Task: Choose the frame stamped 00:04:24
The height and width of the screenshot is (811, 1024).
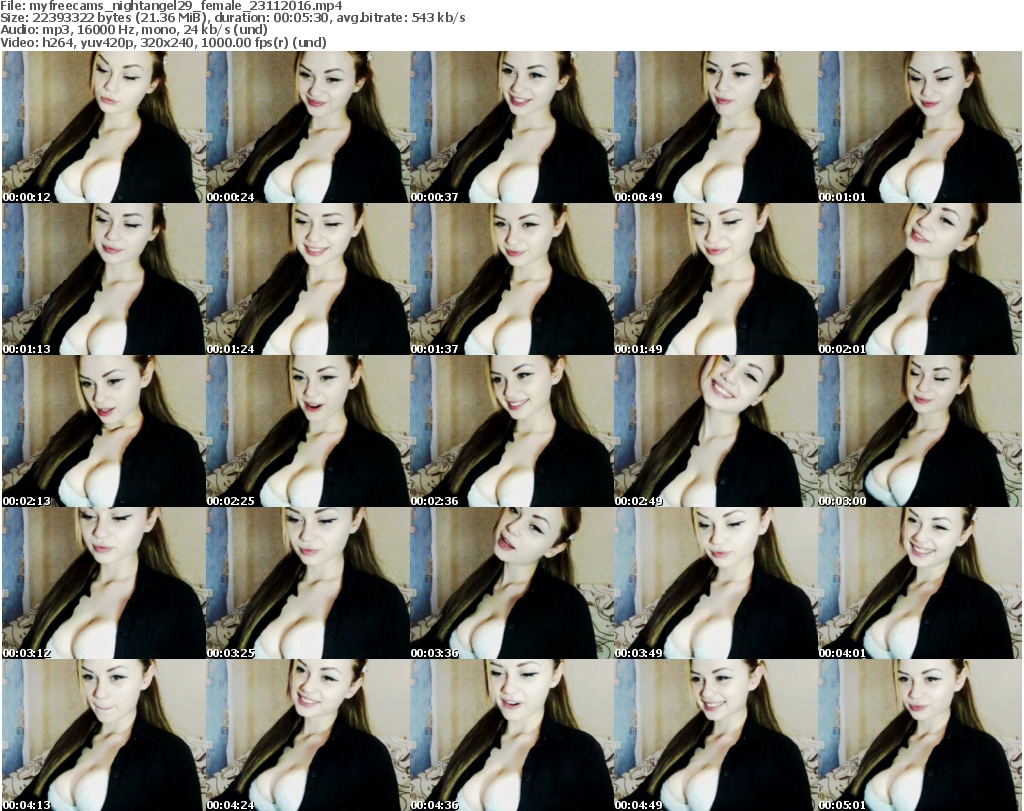Action: pos(308,735)
